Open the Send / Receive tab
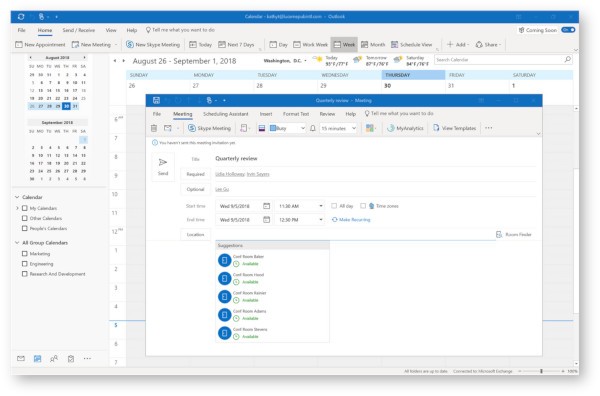Screen dimensions: 600x396 78,30
